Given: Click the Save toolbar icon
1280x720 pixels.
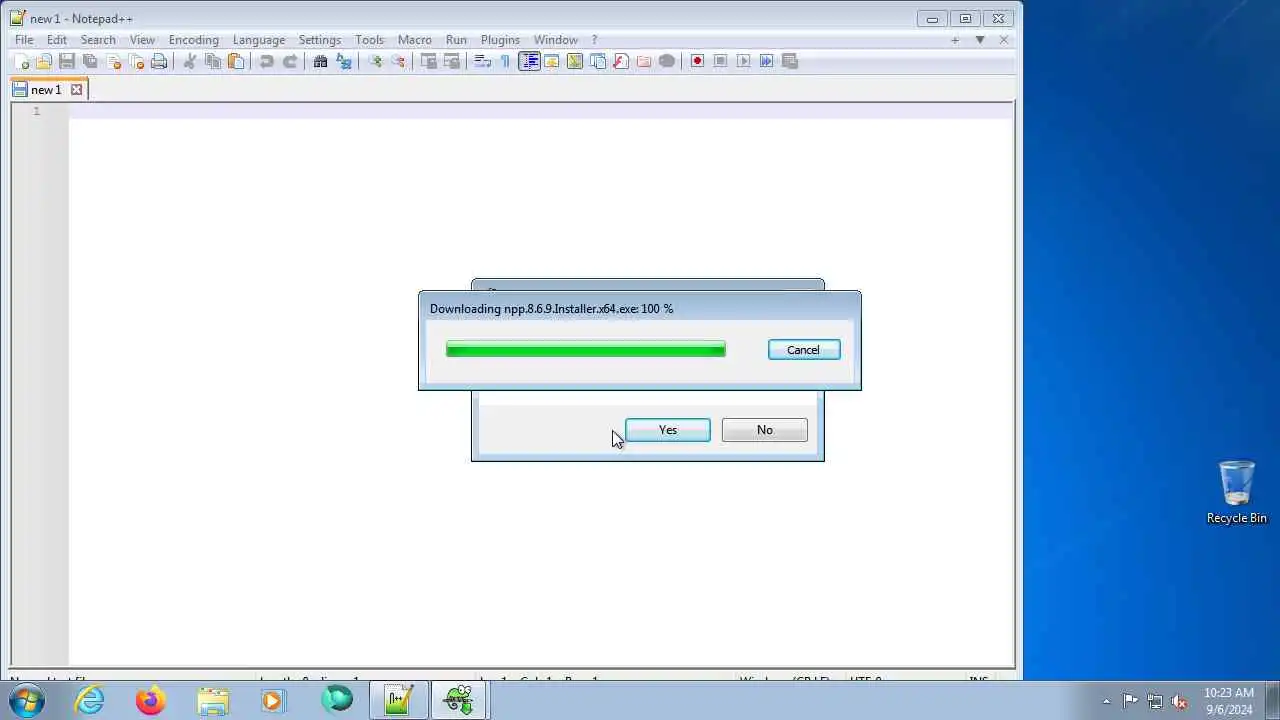Looking at the screenshot, I should (x=67, y=61).
